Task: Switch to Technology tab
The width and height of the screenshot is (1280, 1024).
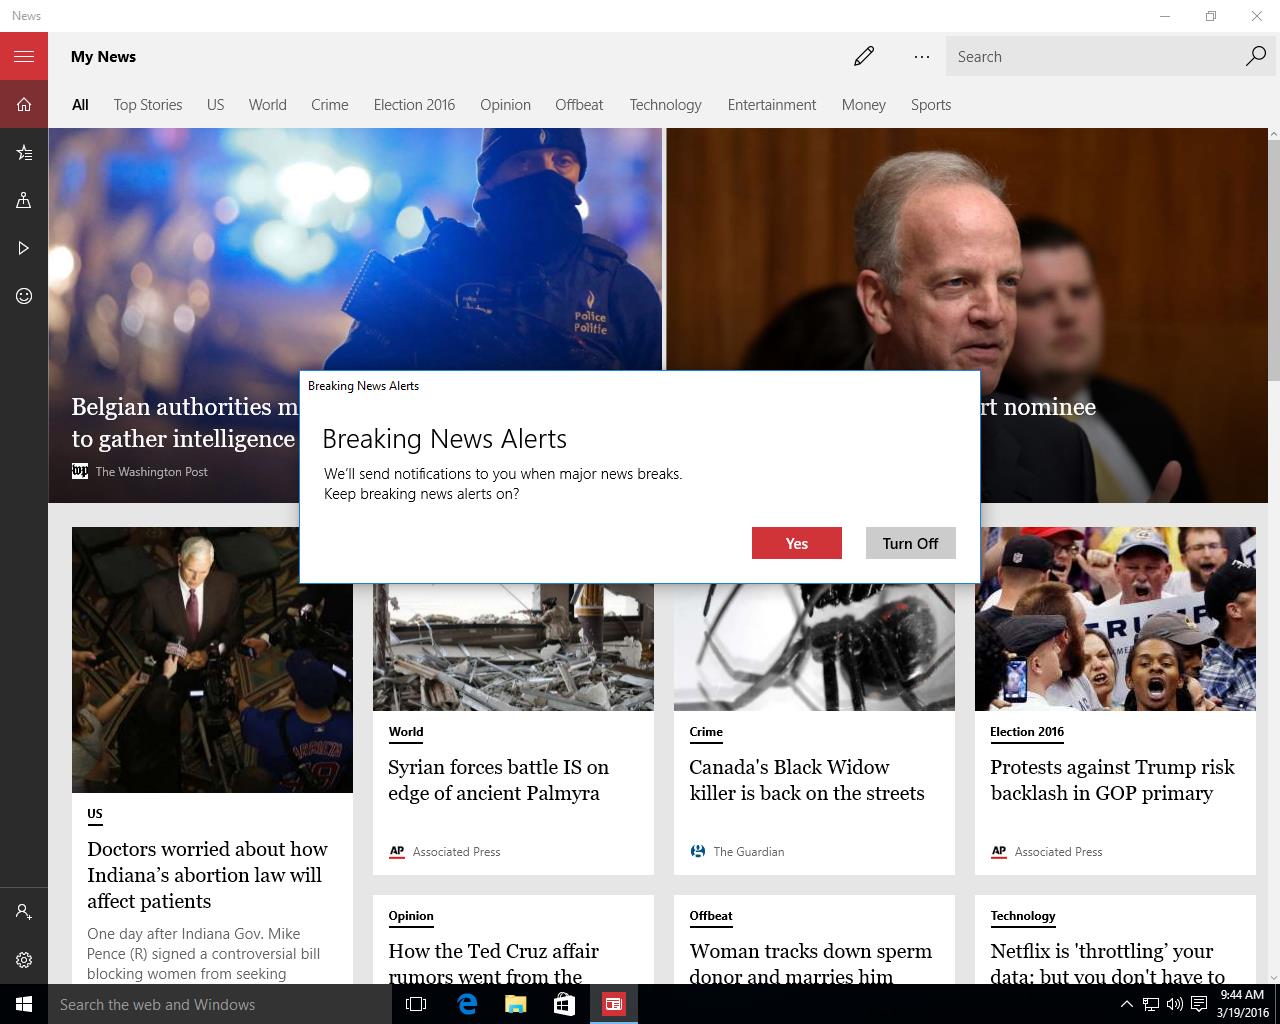Action: (x=665, y=104)
